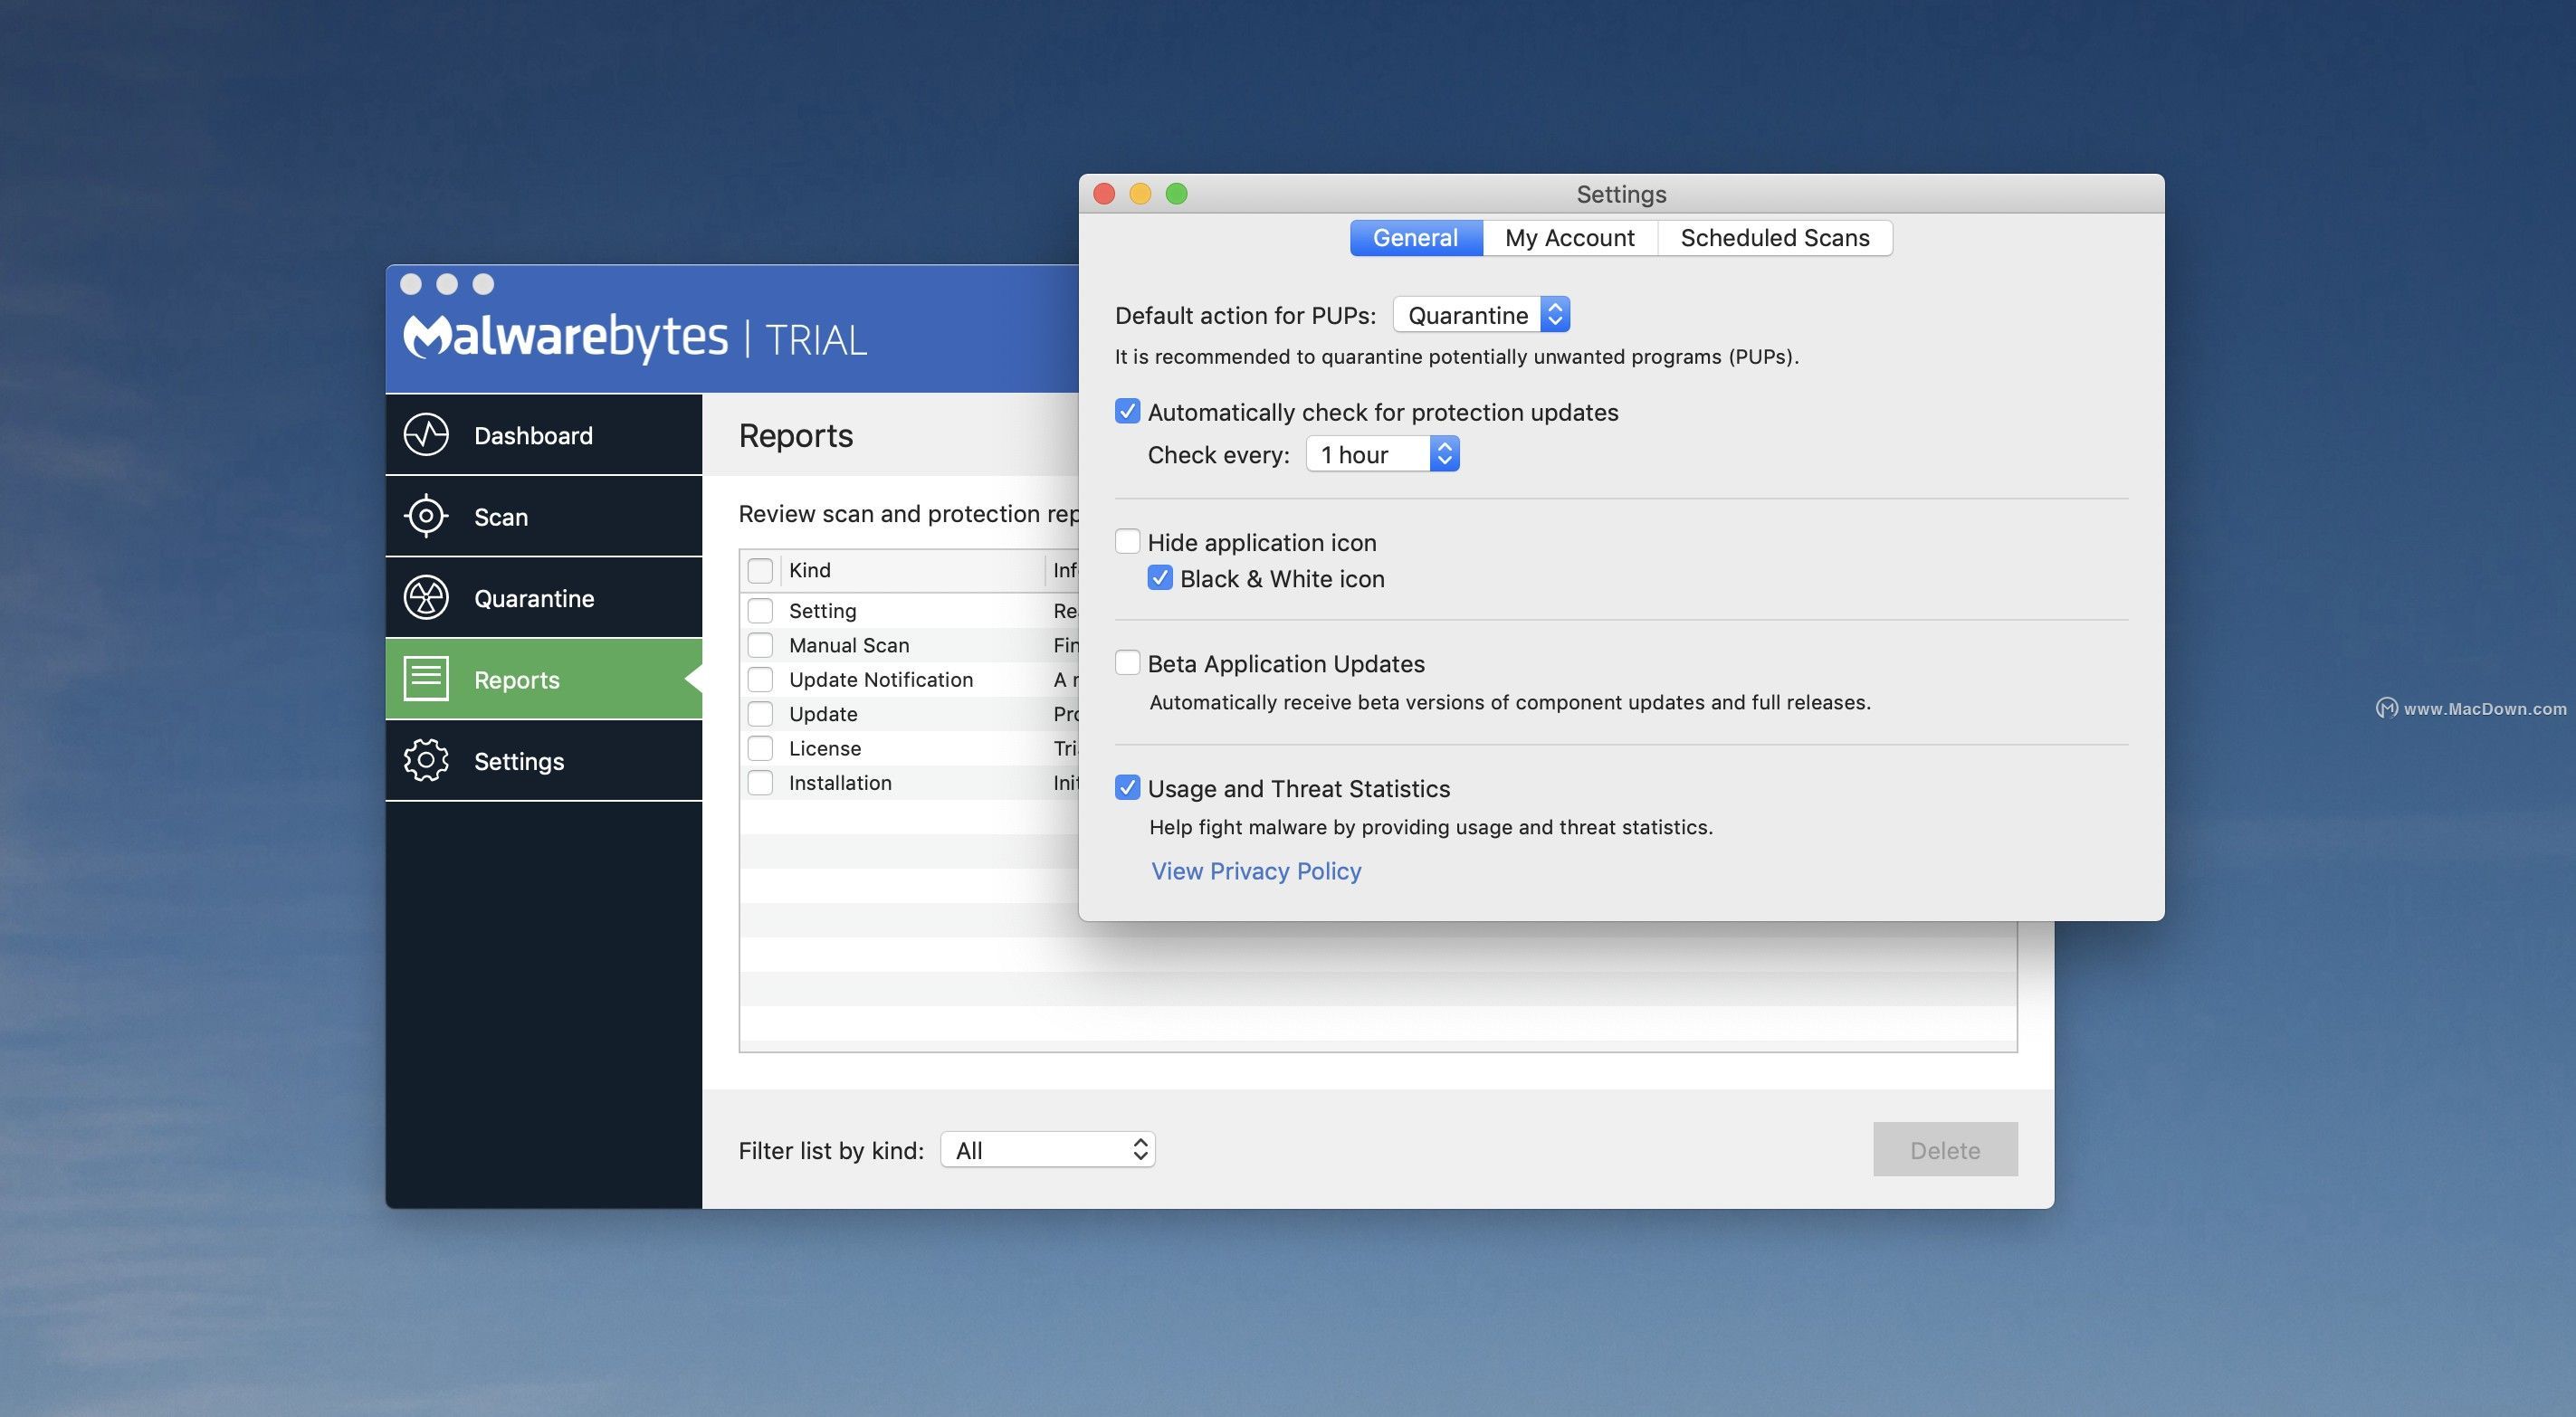Click the Kind column header
The height and width of the screenshot is (1417, 2576).
(x=911, y=570)
